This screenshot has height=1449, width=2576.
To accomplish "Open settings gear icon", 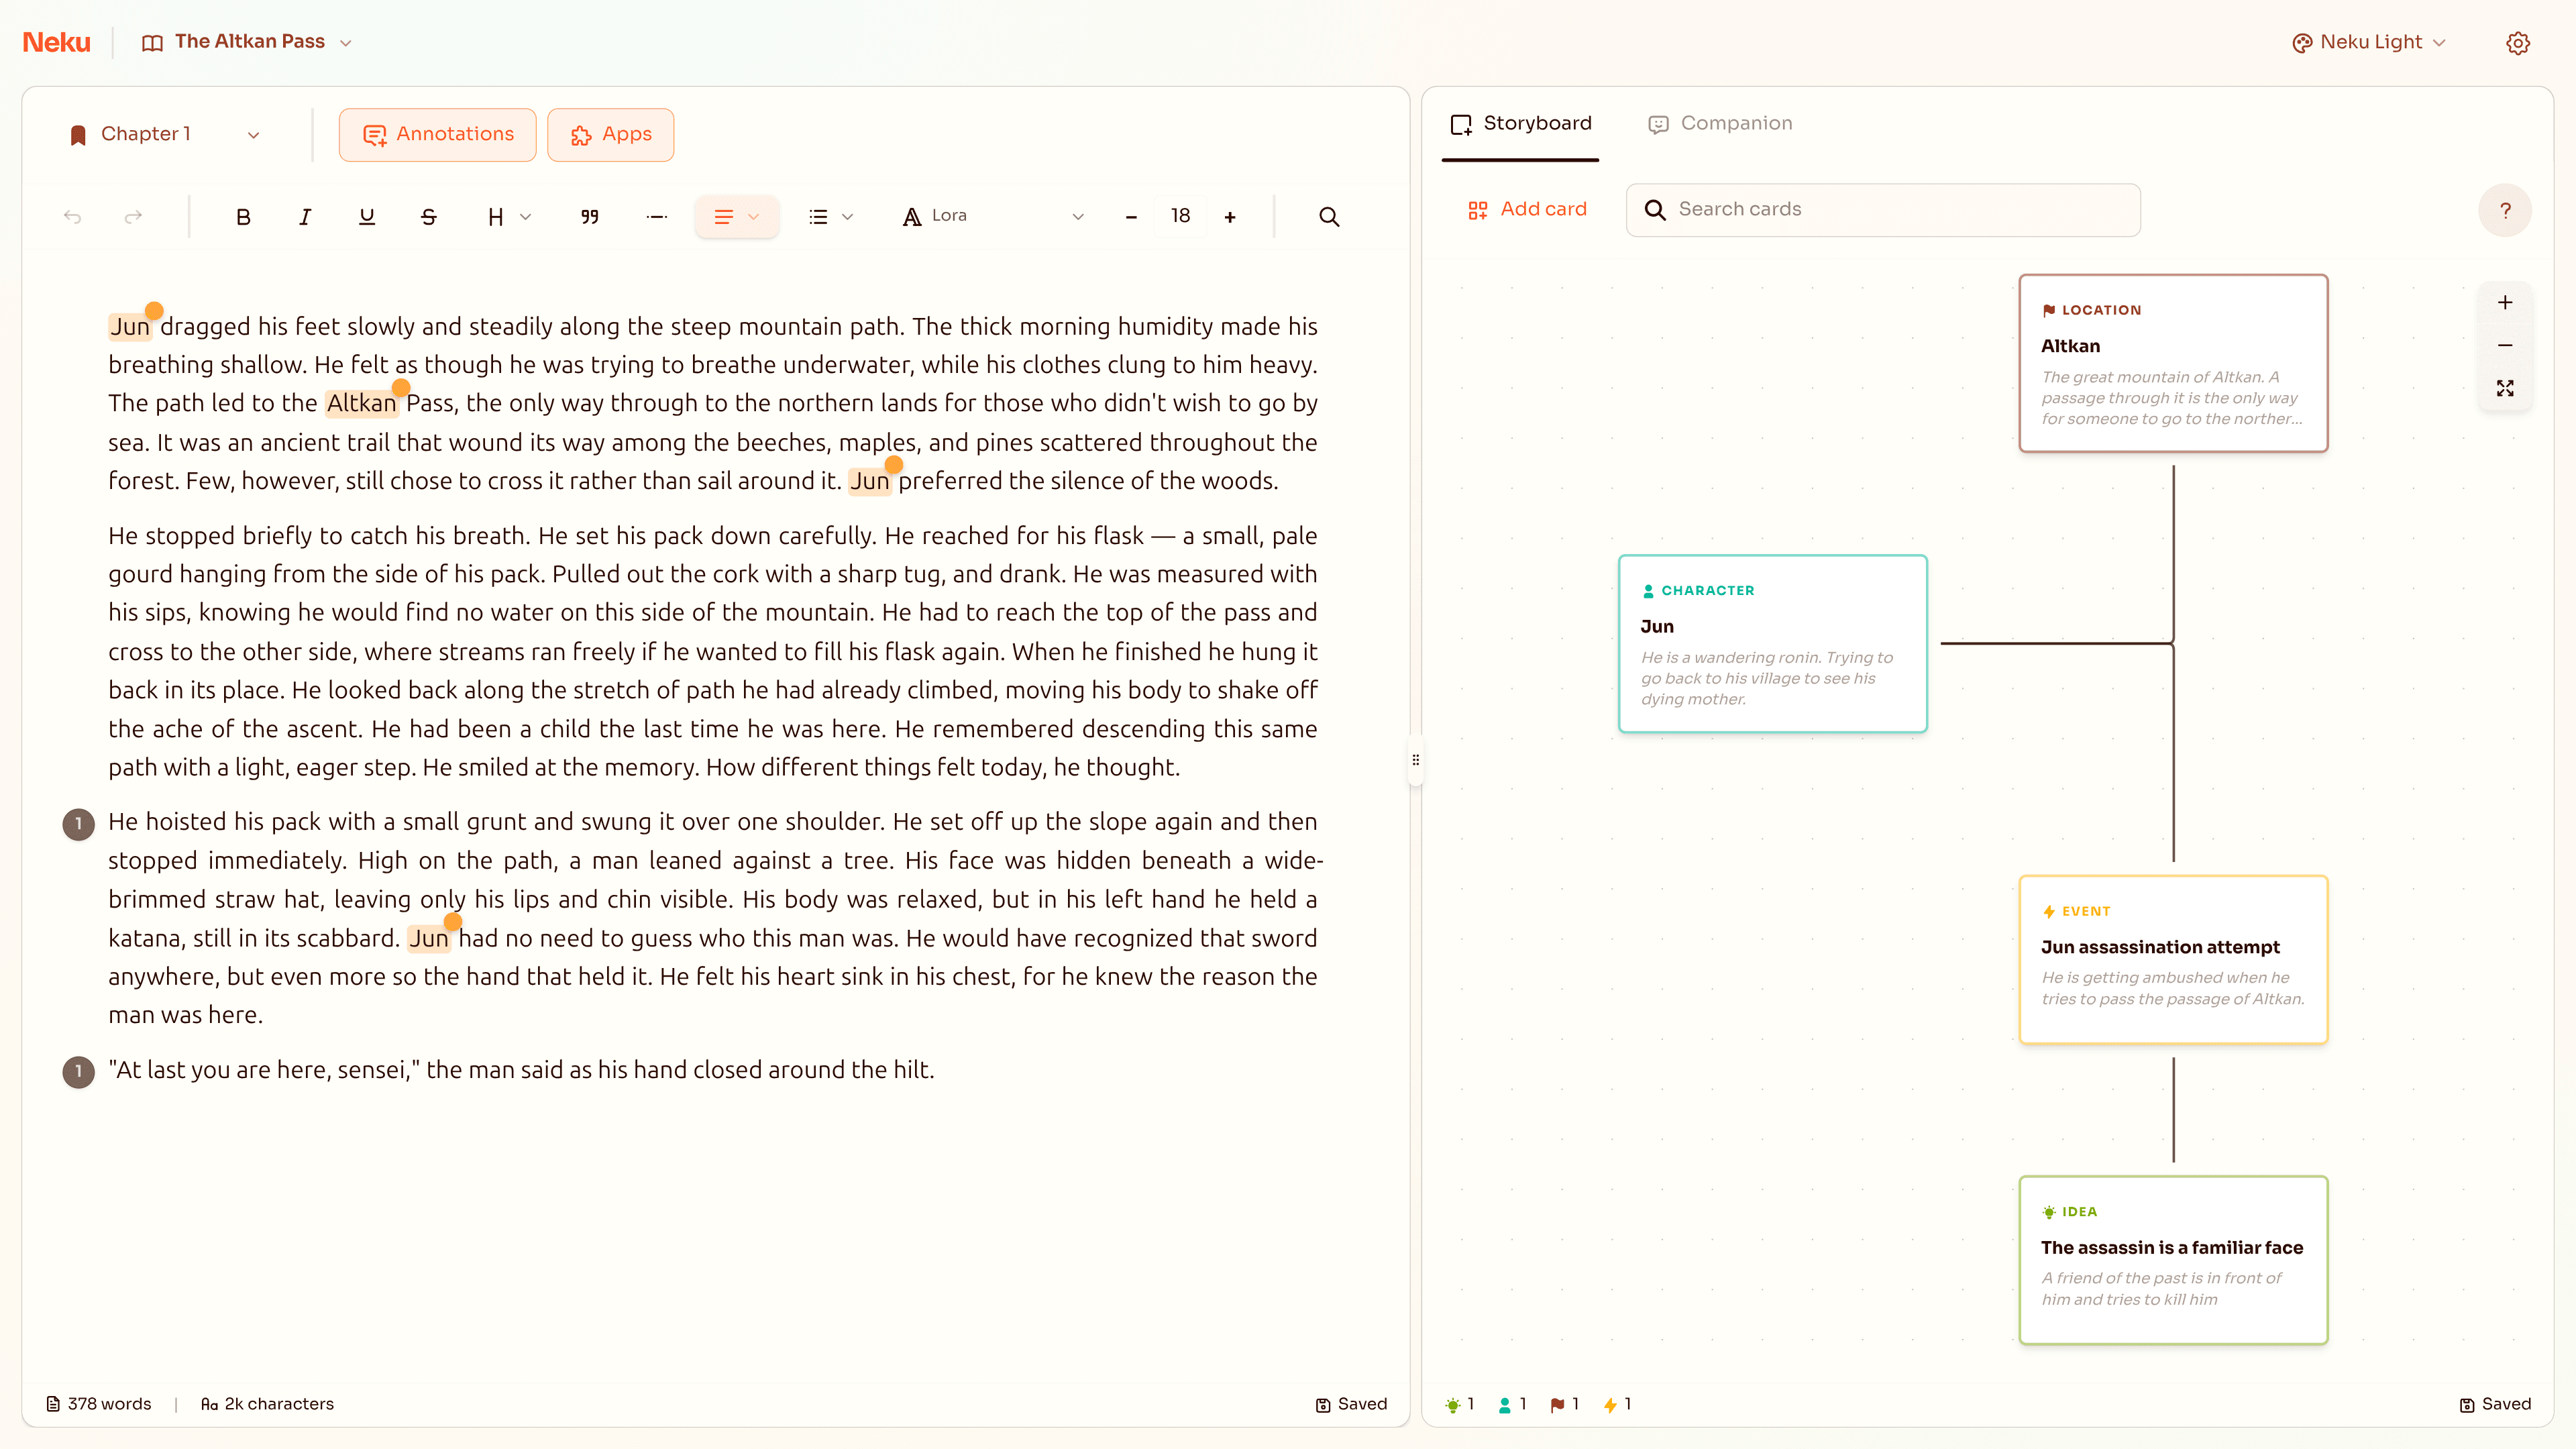I will pos(2517,43).
